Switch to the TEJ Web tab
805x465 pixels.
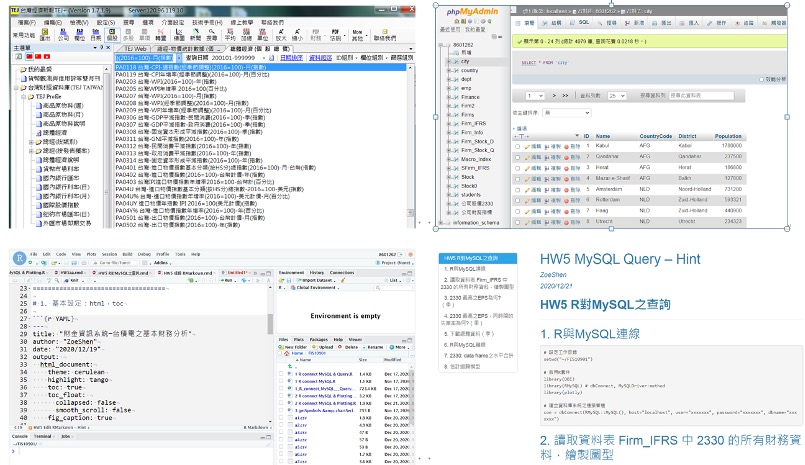click(135, 49)
